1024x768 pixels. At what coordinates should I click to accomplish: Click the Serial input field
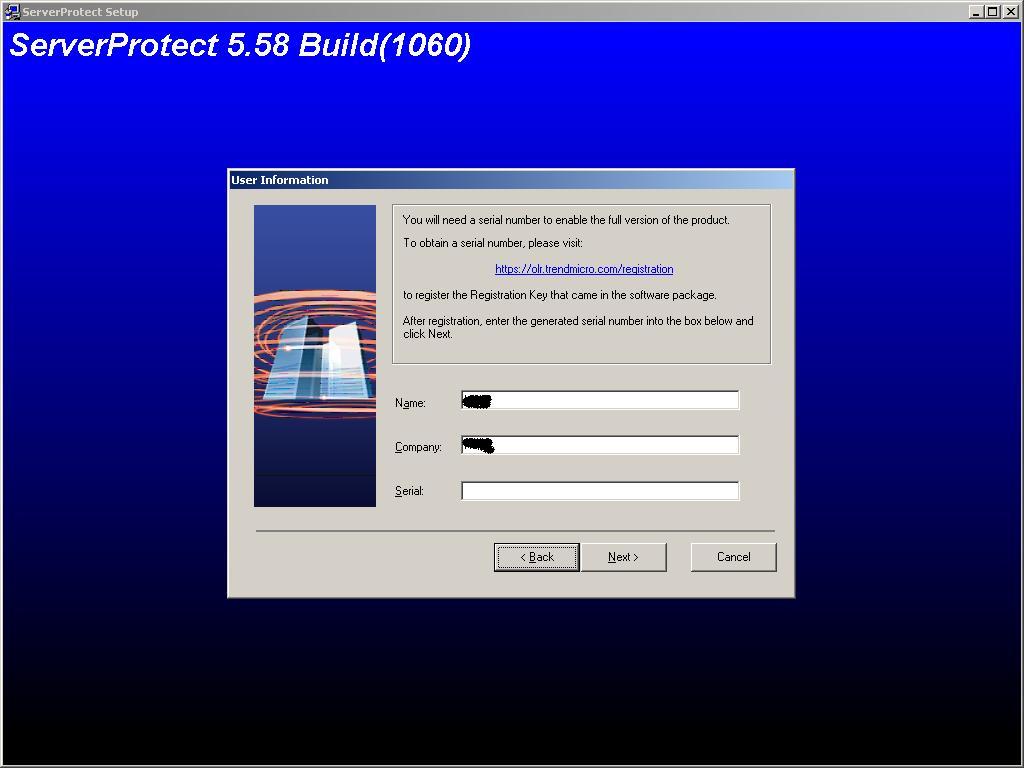599,490
